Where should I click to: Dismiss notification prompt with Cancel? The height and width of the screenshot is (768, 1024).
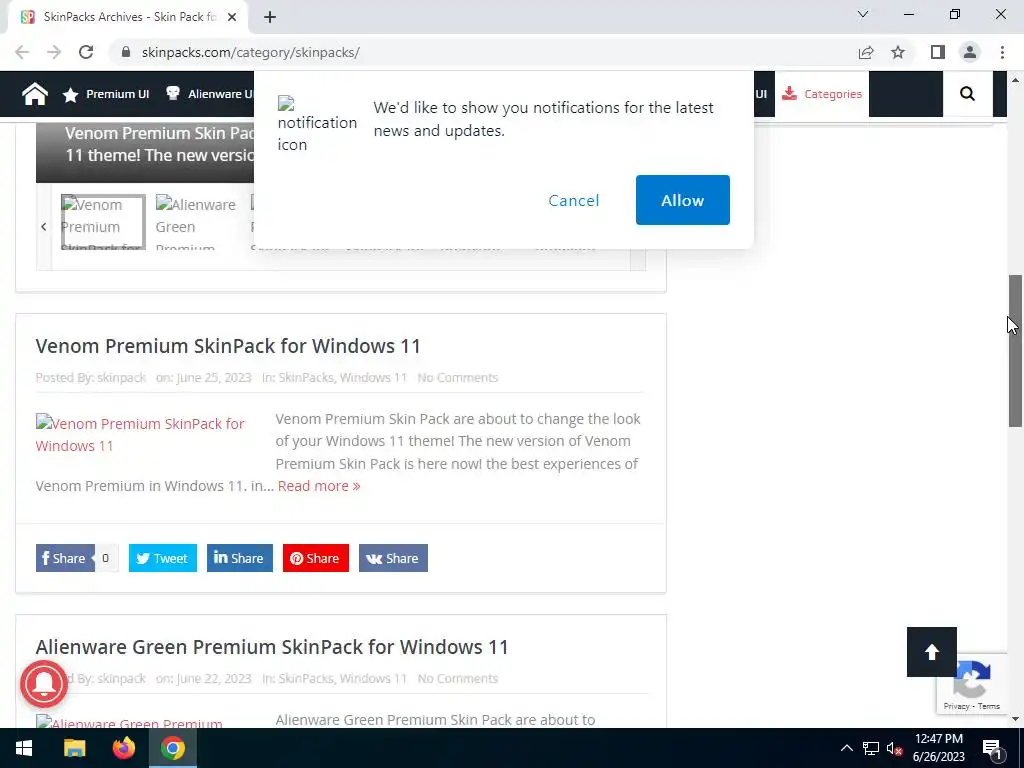(x=573, y=200)
